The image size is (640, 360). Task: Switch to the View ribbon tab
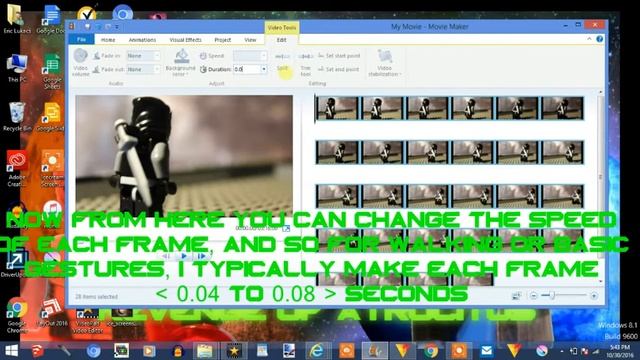point(250,40)
